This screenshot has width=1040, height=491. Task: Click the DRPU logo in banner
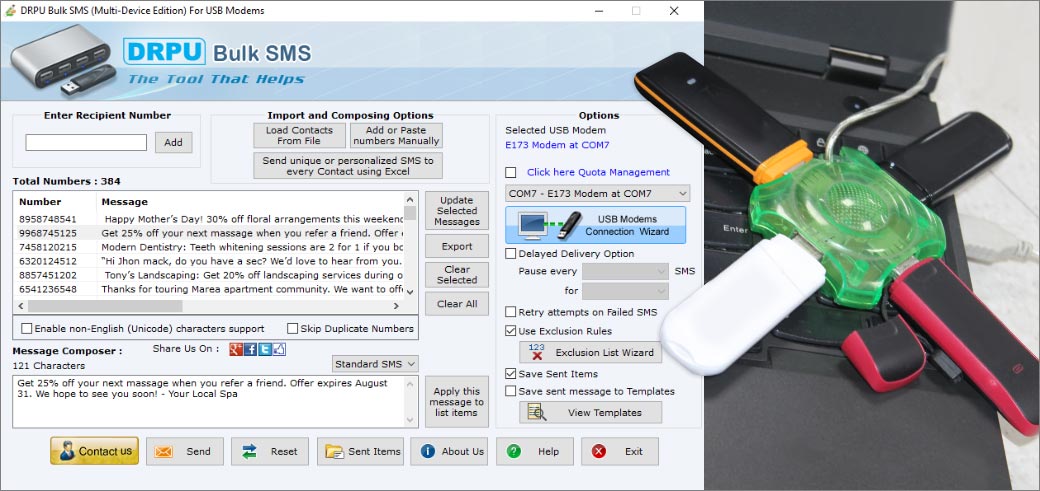tap(164, 52)
